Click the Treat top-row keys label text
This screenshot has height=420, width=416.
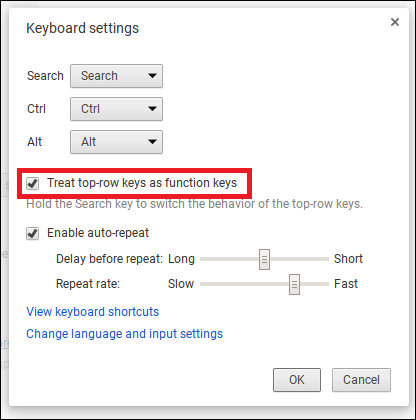pos(142,183)
